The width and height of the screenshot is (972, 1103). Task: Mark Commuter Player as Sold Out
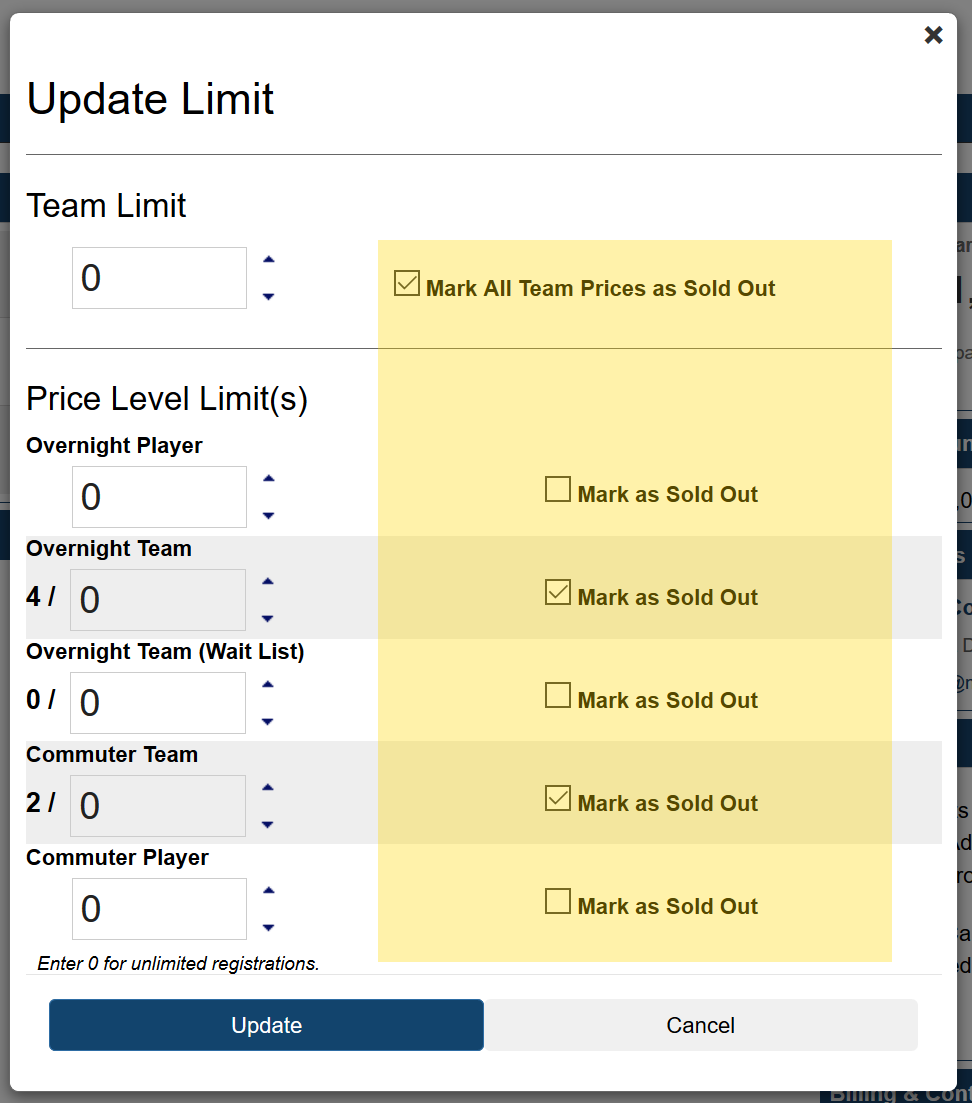coord(558,902)
